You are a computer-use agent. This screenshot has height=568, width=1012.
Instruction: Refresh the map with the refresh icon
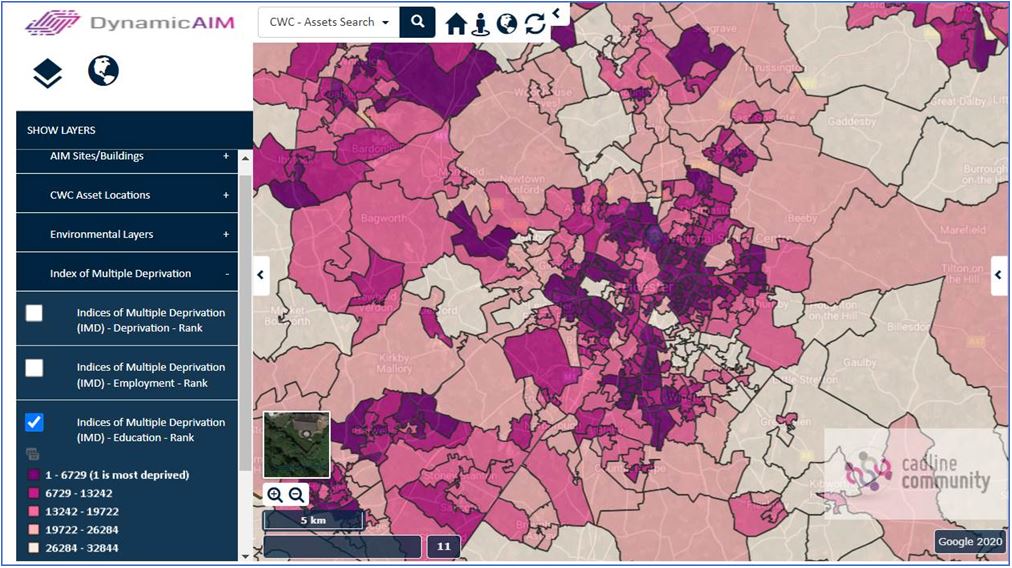click(534, 25)
